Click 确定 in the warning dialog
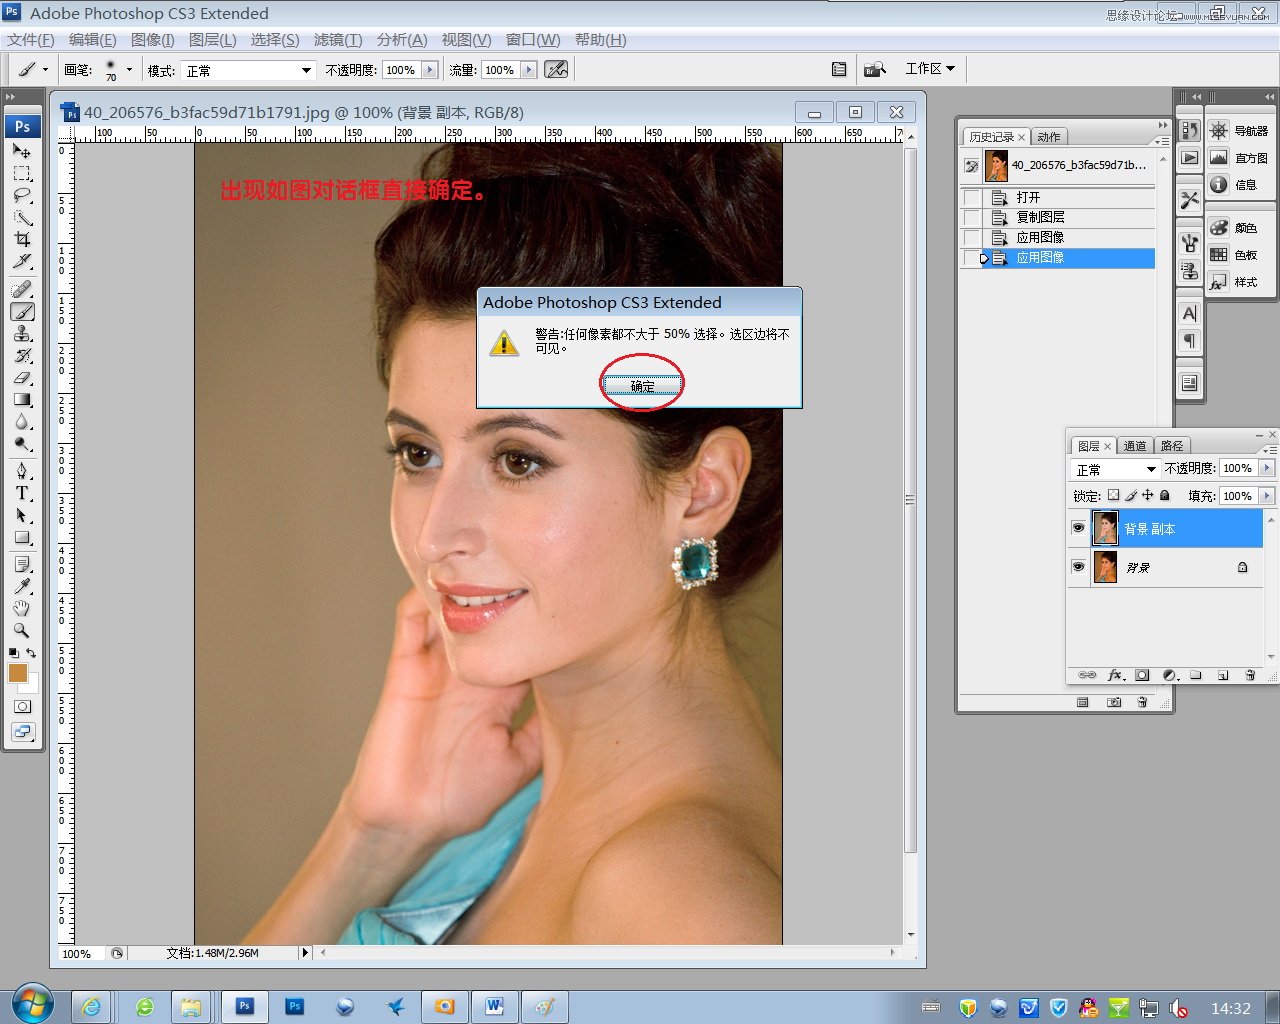Image resolution: width=1280 pixels, height=1024 pixels. [642, 386]
